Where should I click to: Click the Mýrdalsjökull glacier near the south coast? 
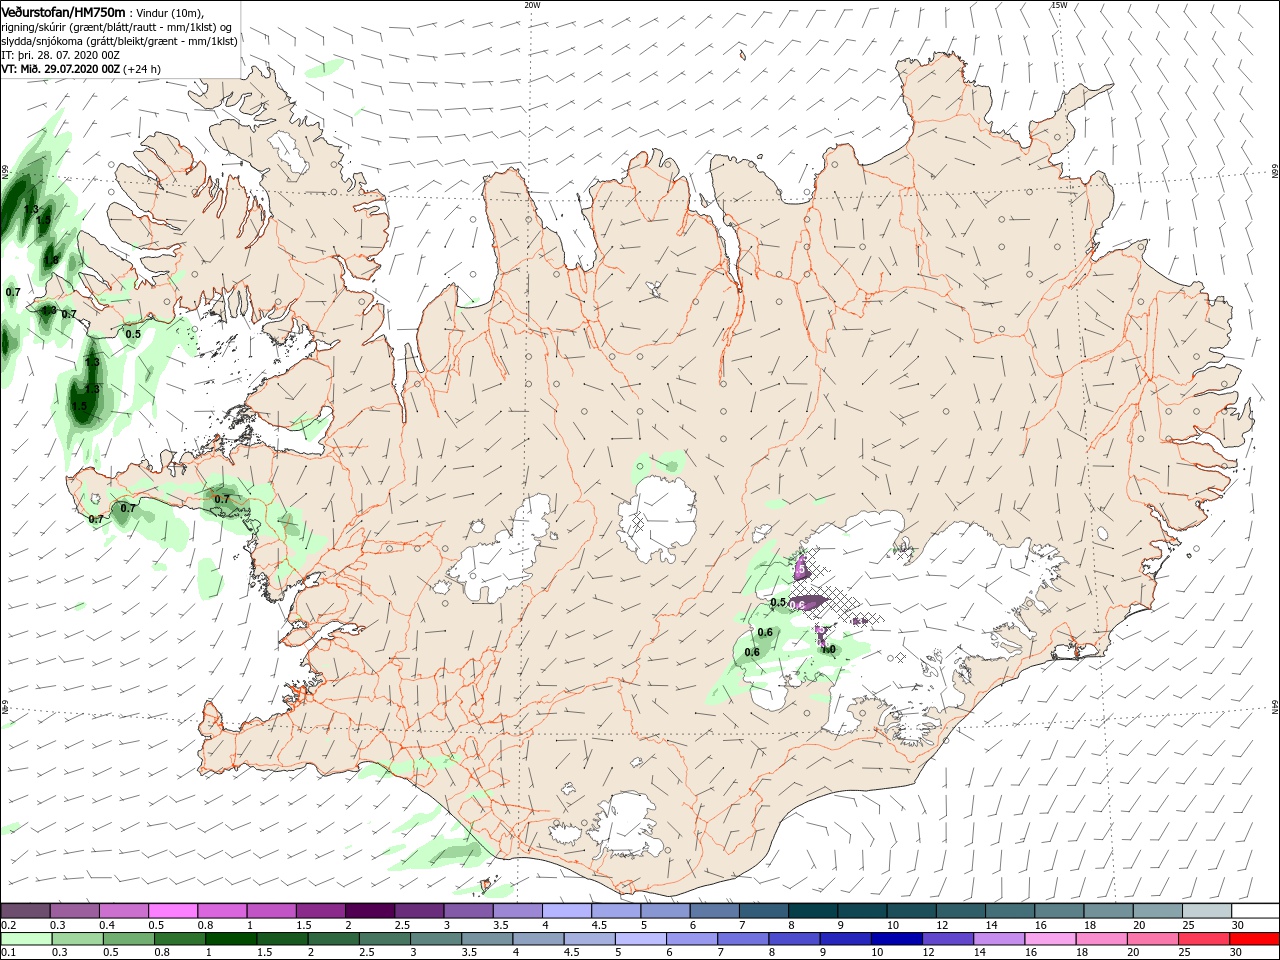pyautogui.click(x=625, y=825)
